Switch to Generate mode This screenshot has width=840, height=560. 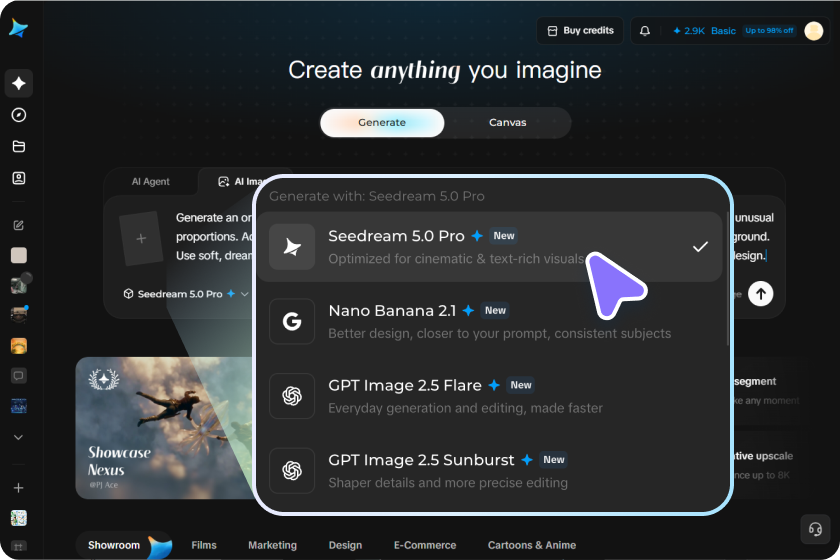point(382,123)
